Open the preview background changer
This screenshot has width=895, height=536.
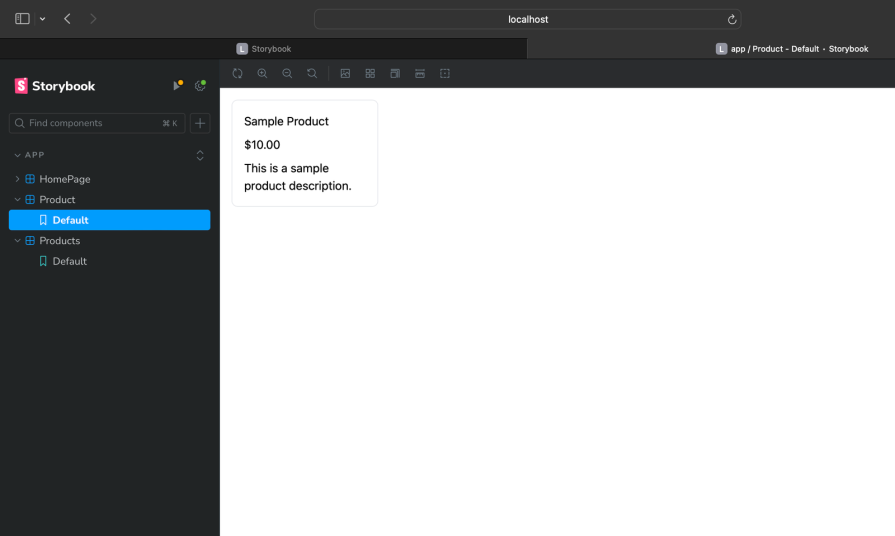[x=345, y=74]
